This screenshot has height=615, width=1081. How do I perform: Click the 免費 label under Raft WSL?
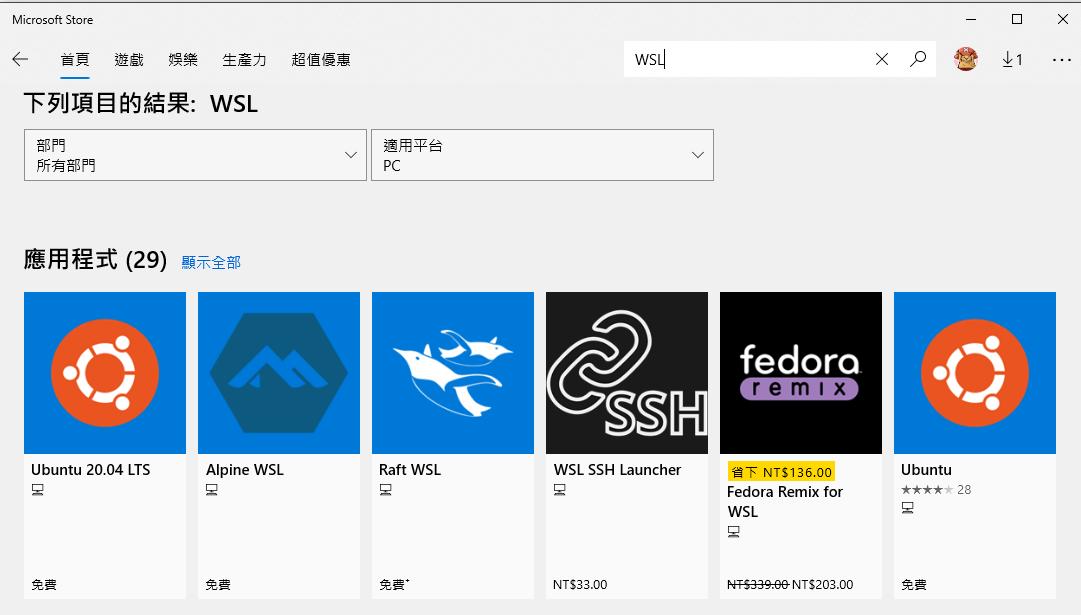tap(392, 585)
